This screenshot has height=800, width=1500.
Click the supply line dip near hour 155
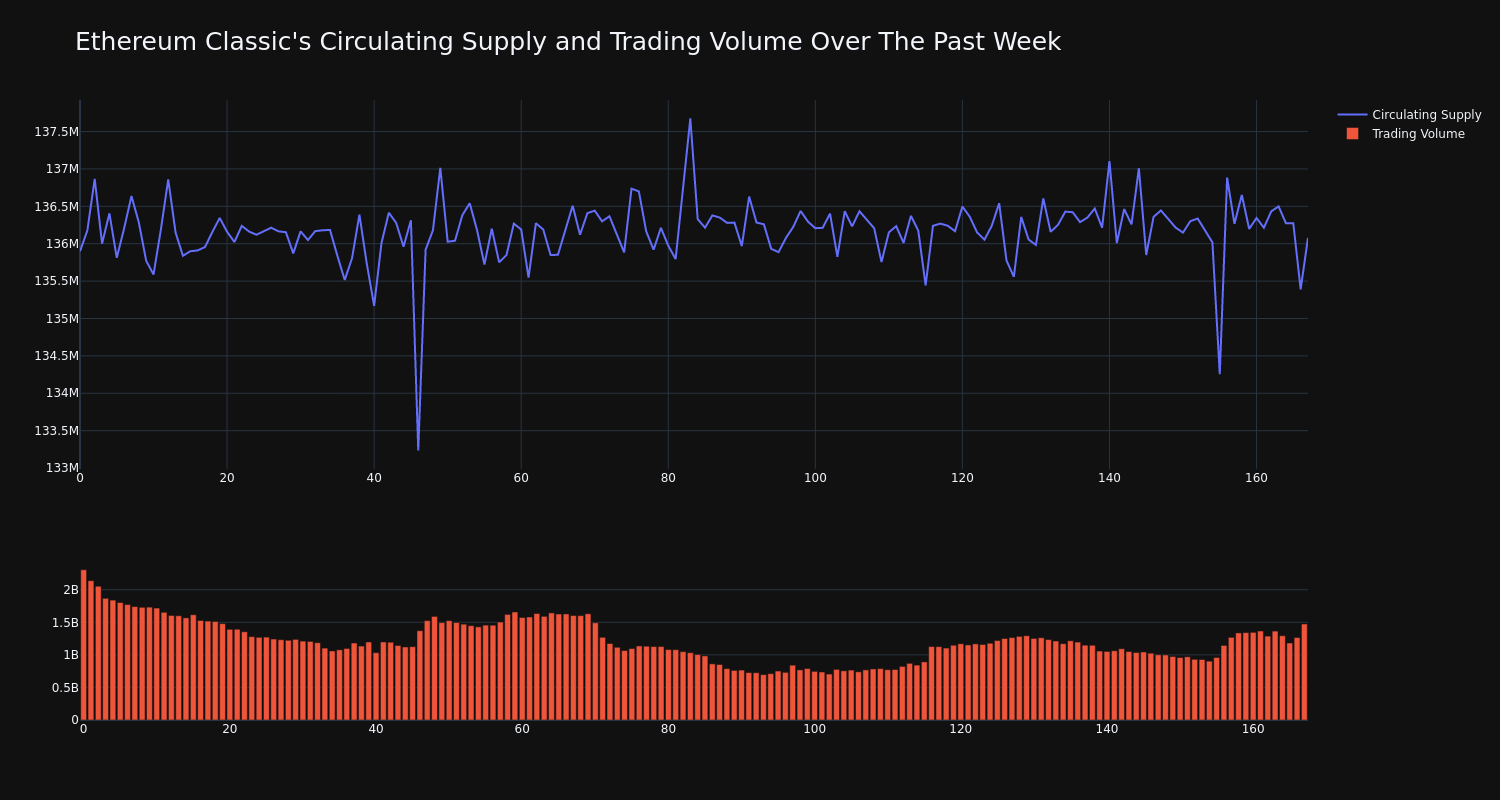1219,373
